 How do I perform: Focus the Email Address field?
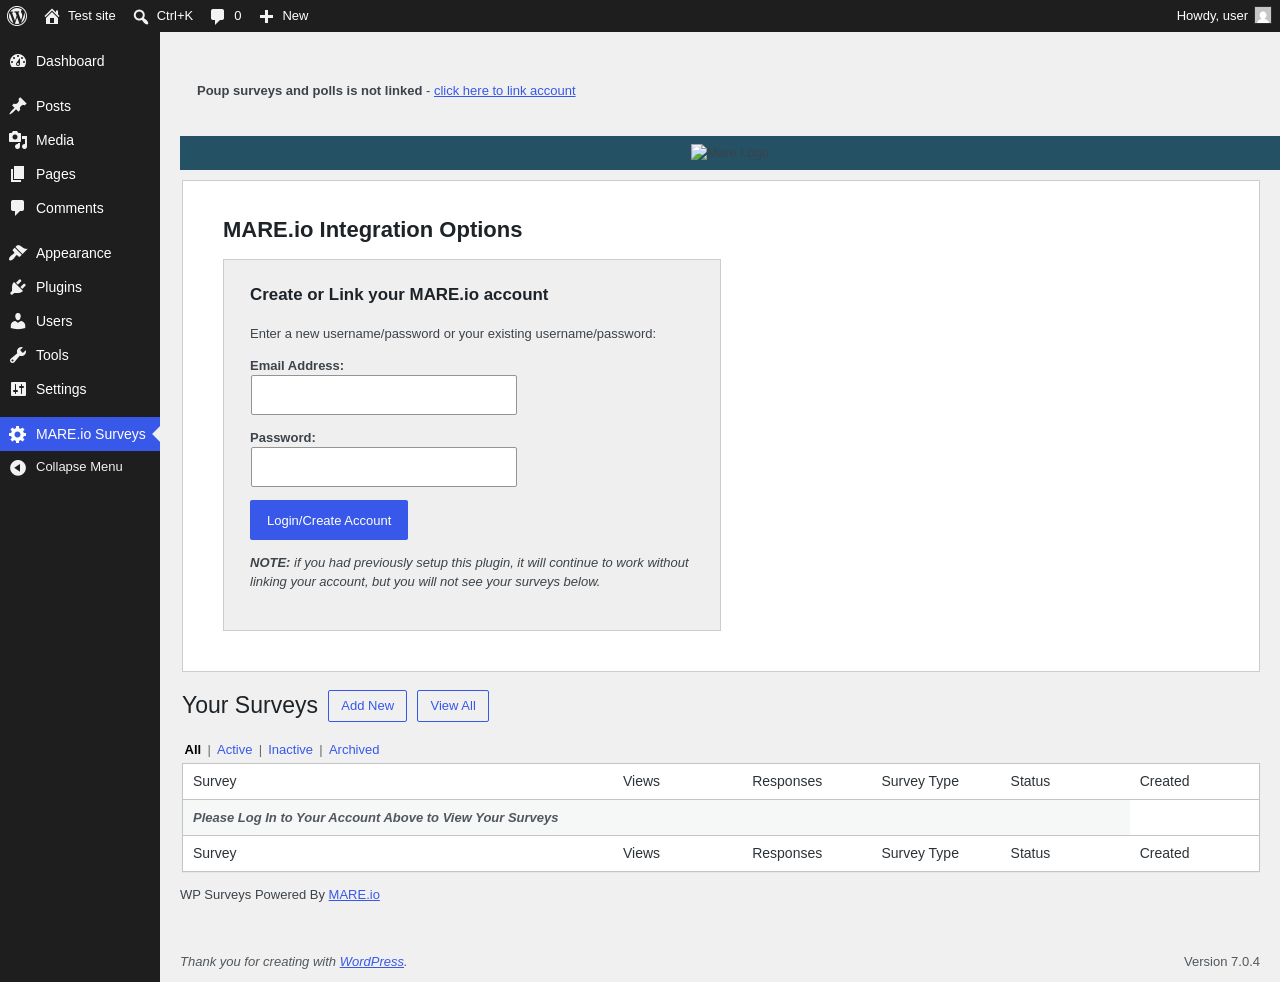pos(384,395)
